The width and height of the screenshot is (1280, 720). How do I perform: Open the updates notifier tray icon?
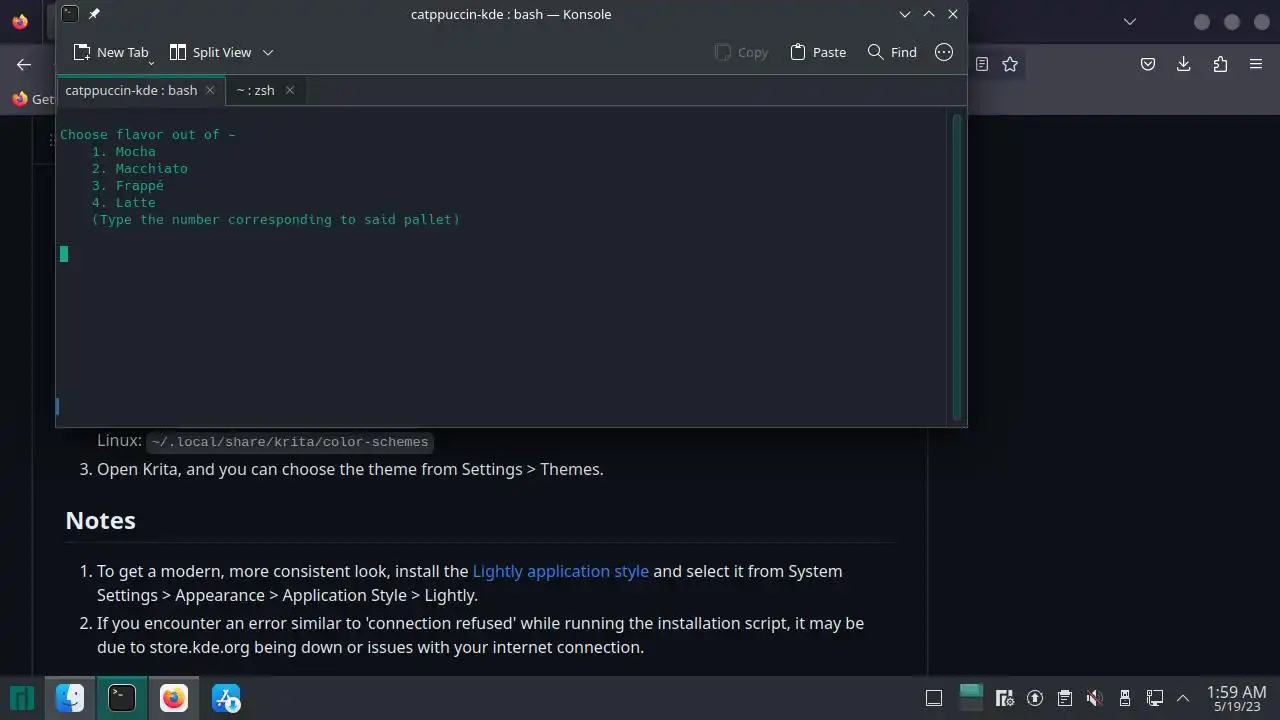(1035, 698)
